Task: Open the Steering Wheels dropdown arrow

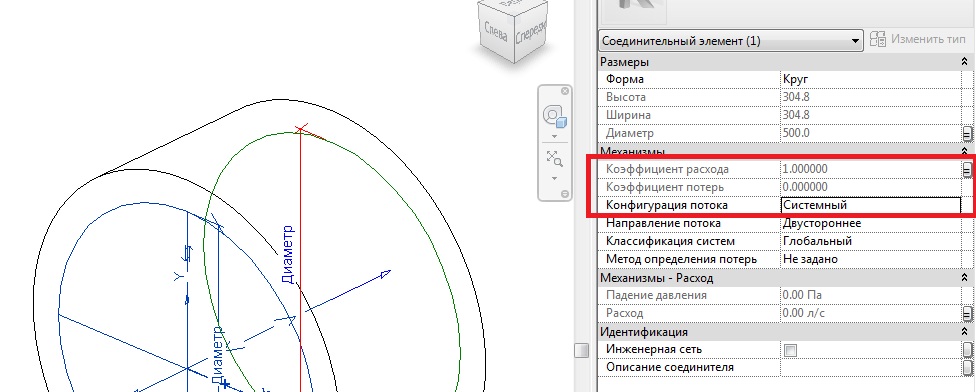Action: click(x=554, y=137)
